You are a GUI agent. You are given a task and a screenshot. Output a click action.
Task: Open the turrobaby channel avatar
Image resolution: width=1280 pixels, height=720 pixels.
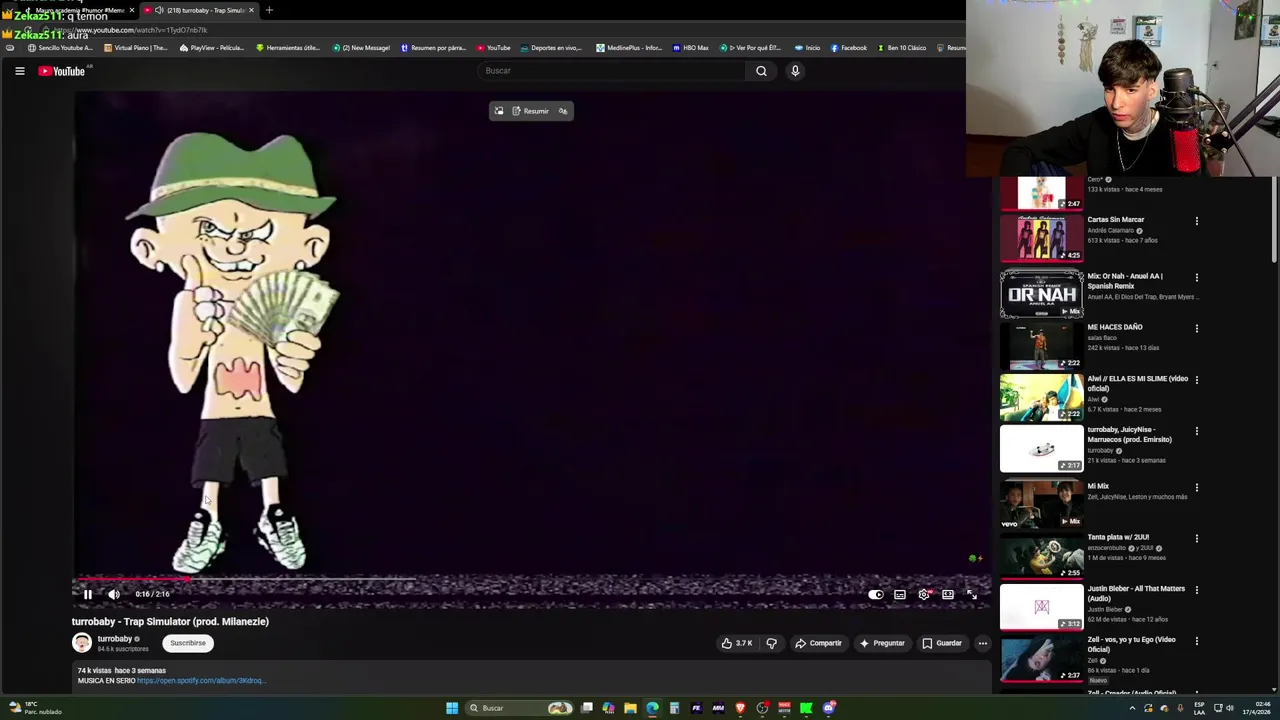pos(82,643)
